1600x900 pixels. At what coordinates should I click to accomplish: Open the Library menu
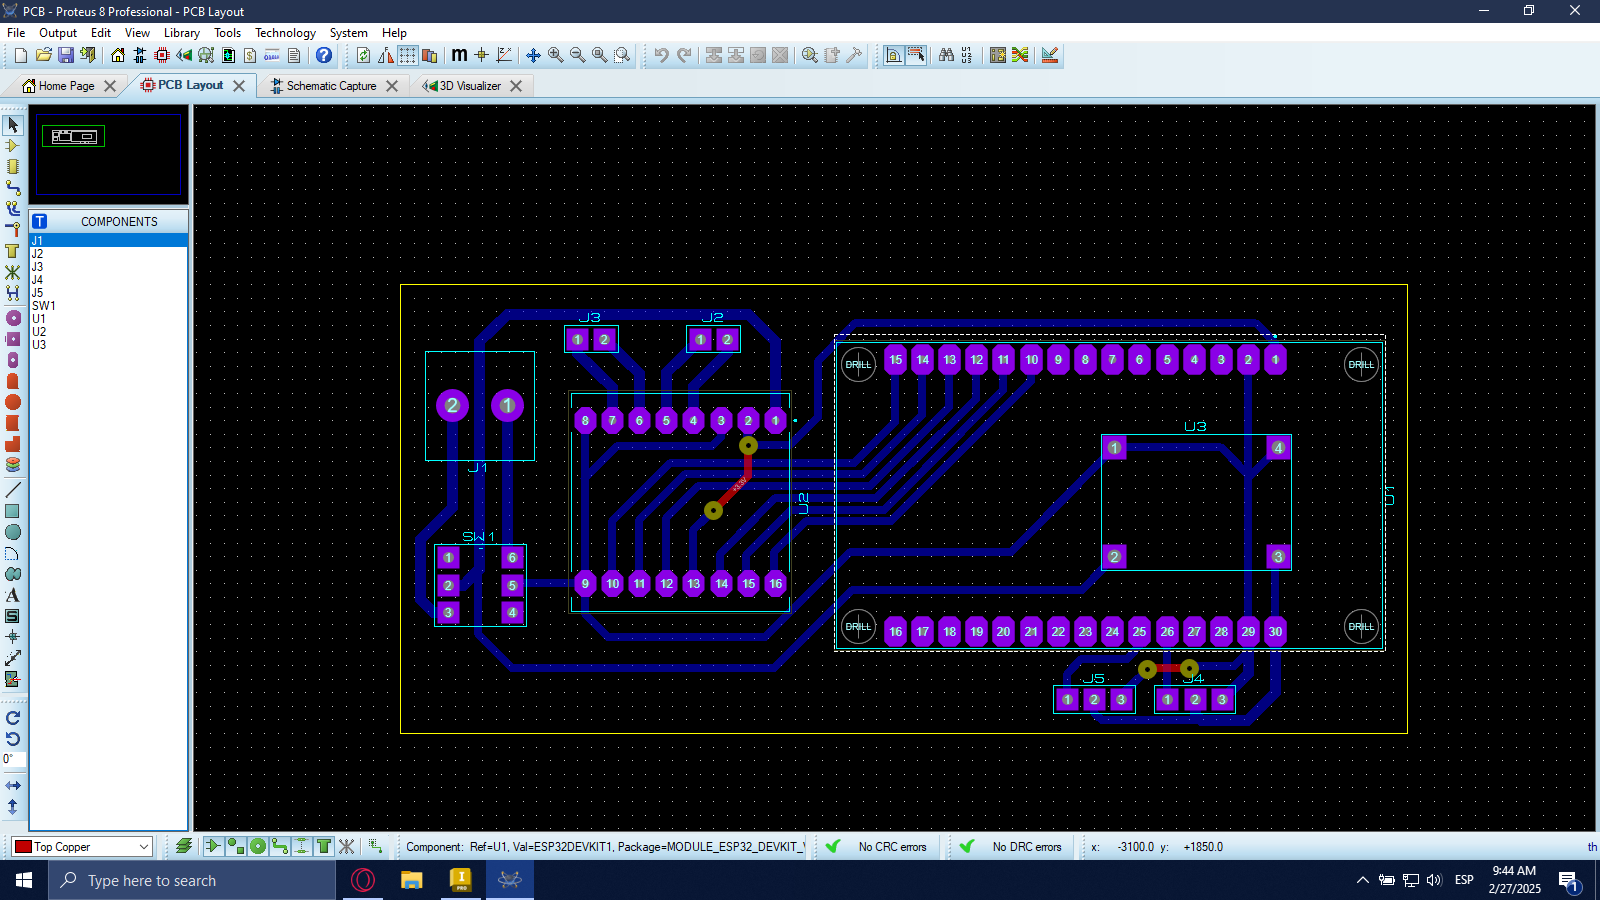tap(181, 33)
